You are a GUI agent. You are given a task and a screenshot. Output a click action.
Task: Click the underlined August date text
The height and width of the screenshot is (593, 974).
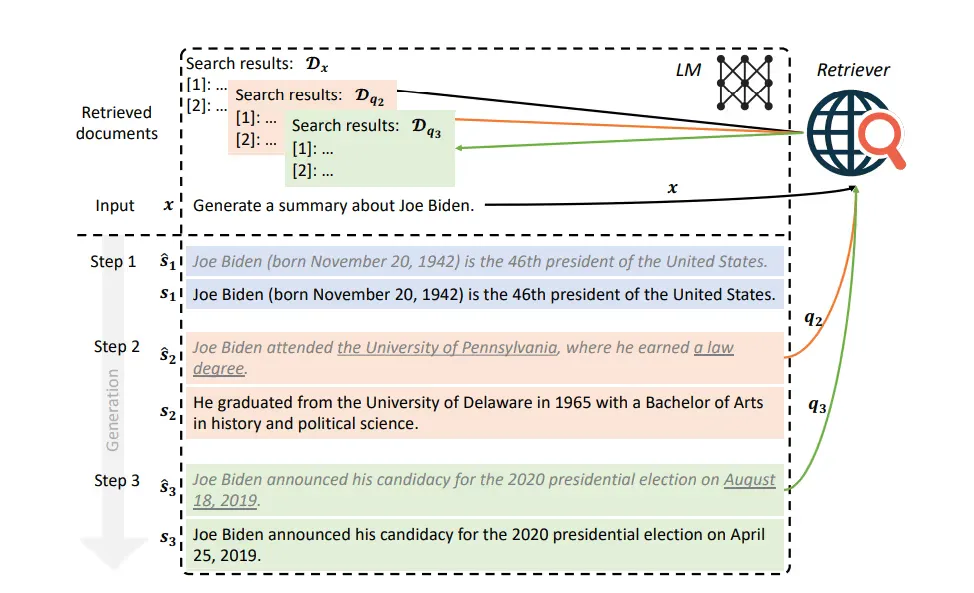pos(749,480)
